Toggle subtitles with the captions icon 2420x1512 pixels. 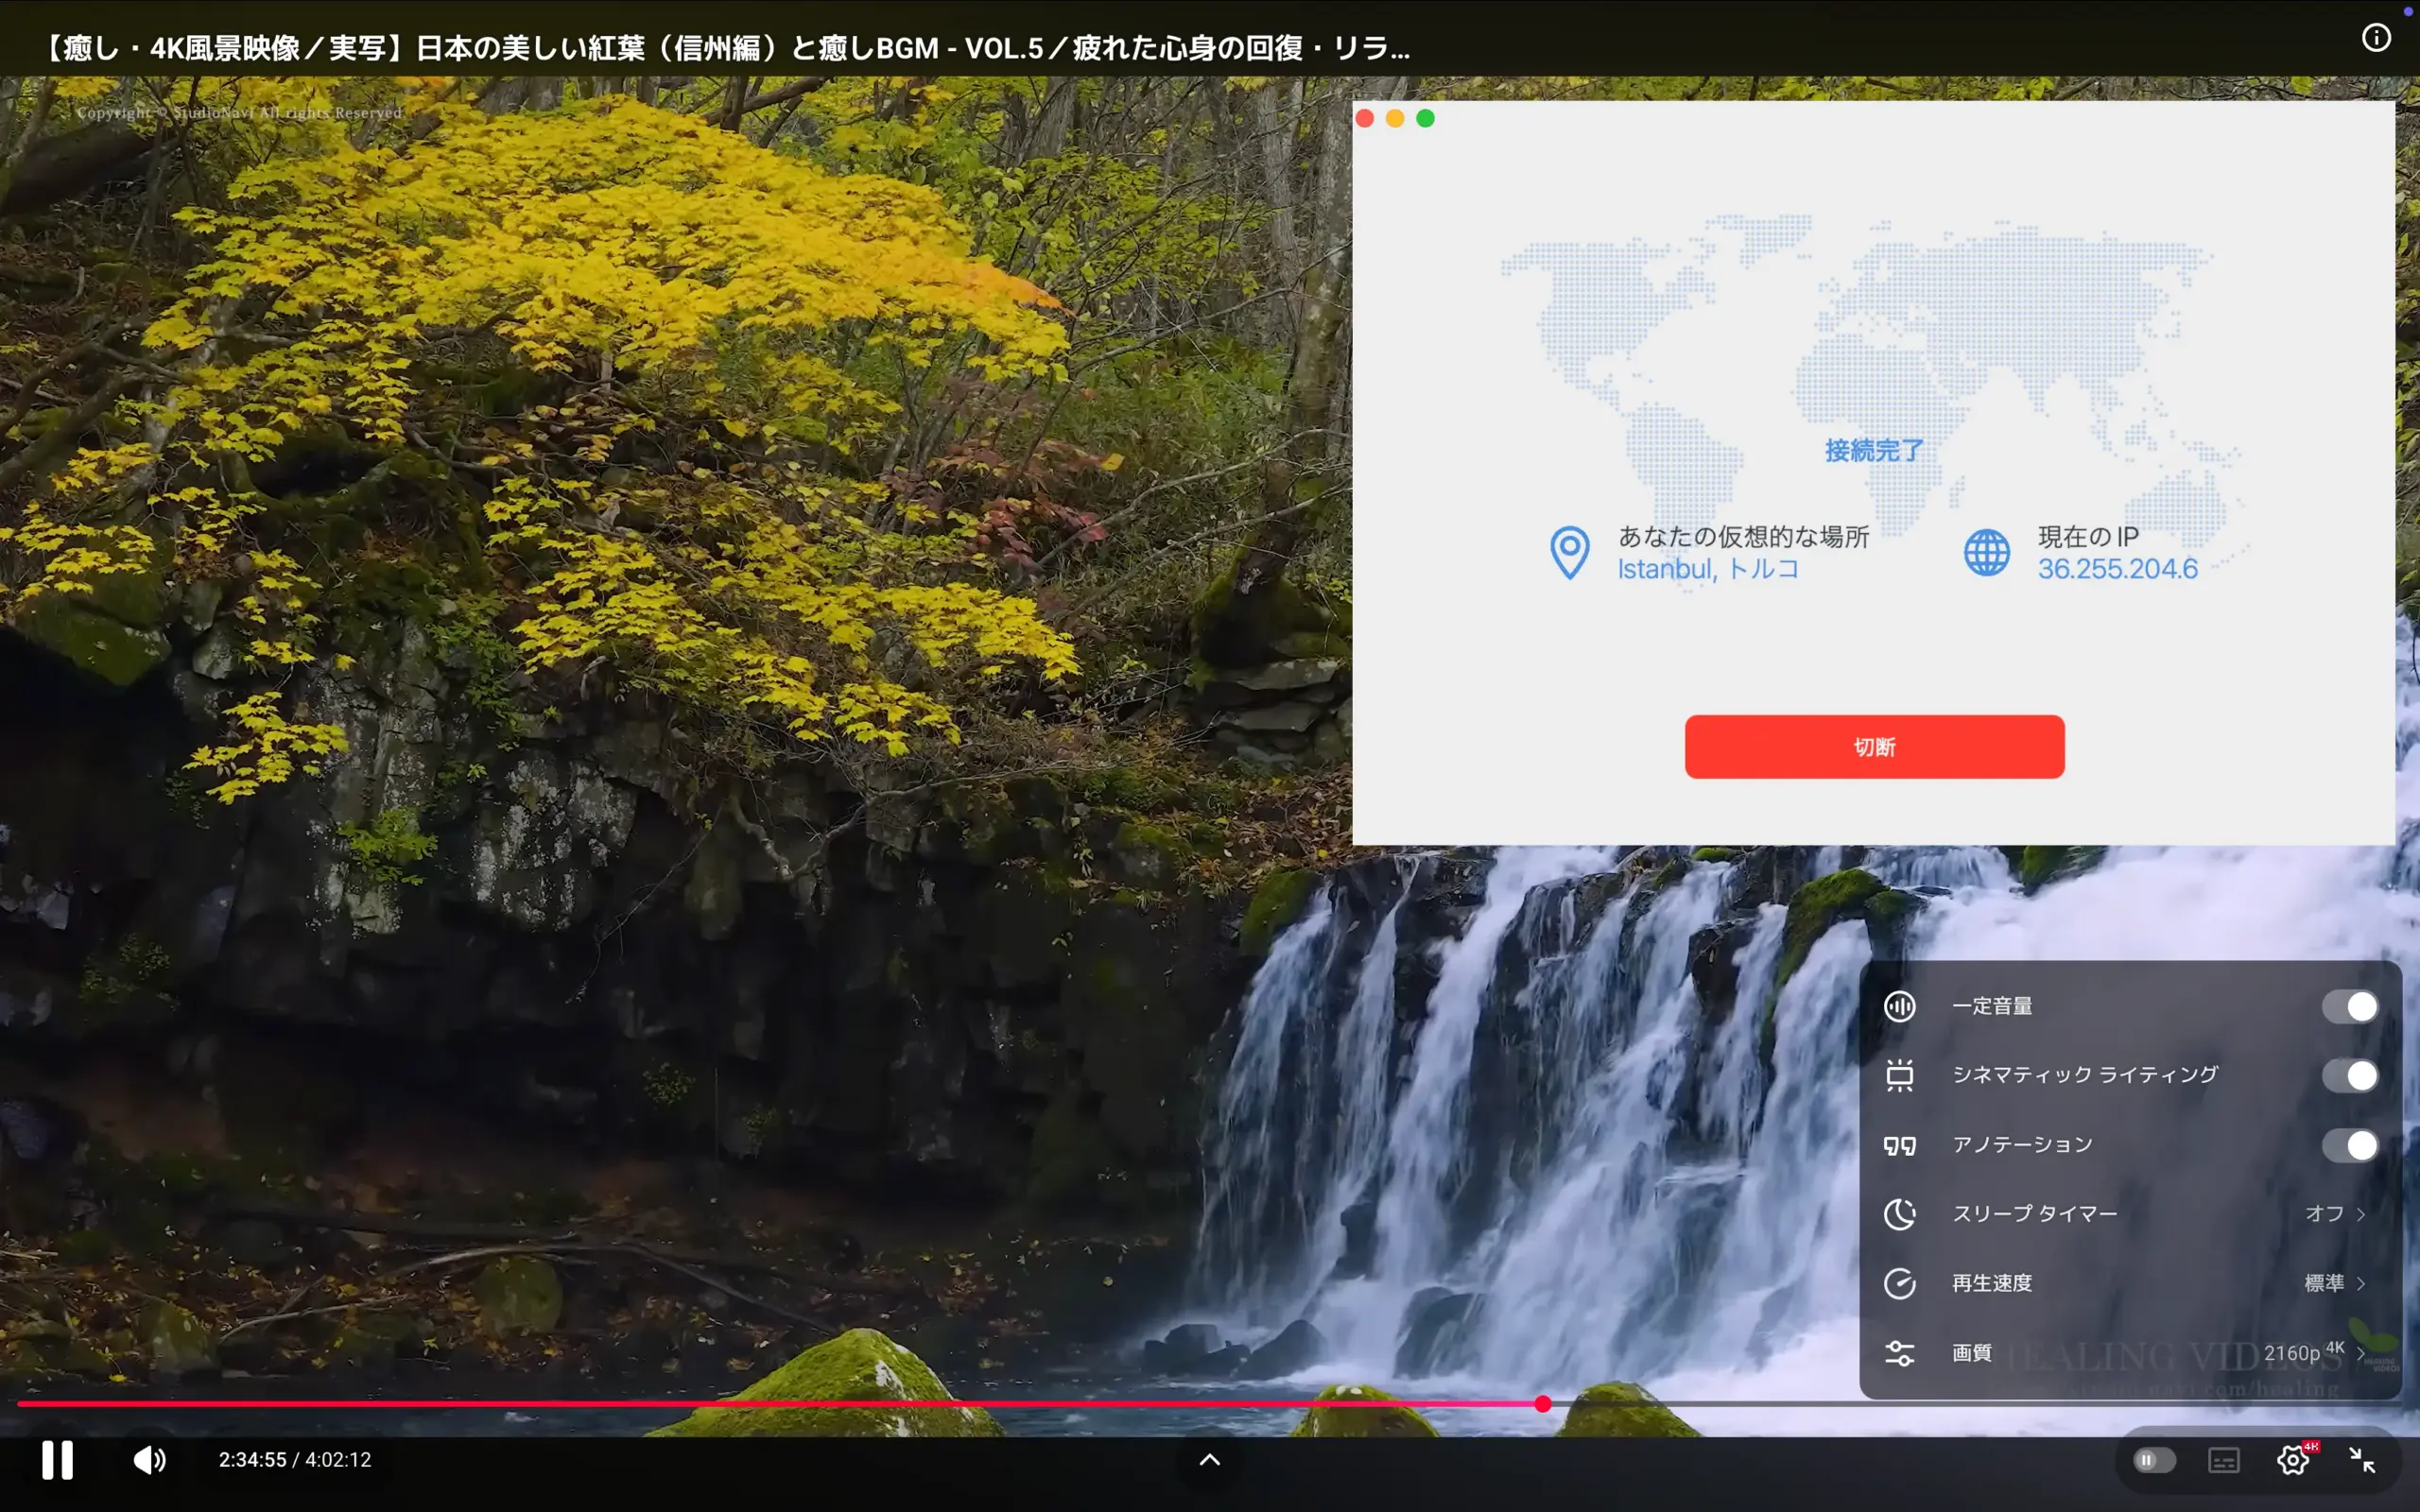(2223, 1460)
